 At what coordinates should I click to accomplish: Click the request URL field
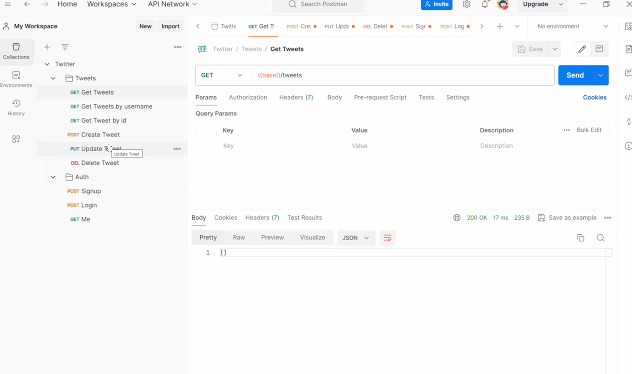tap(403, 75)
